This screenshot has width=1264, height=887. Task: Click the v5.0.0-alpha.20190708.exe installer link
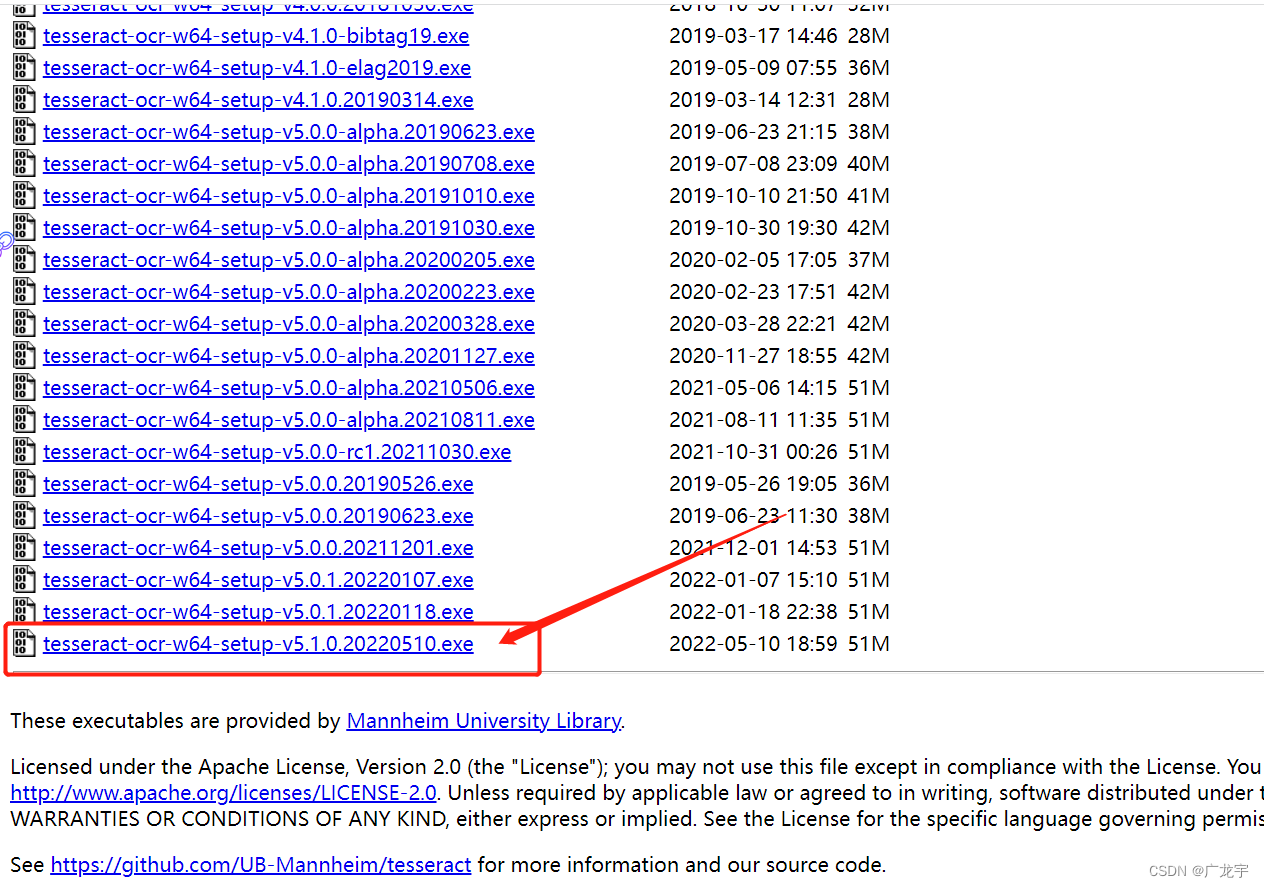tap(289, 164)
